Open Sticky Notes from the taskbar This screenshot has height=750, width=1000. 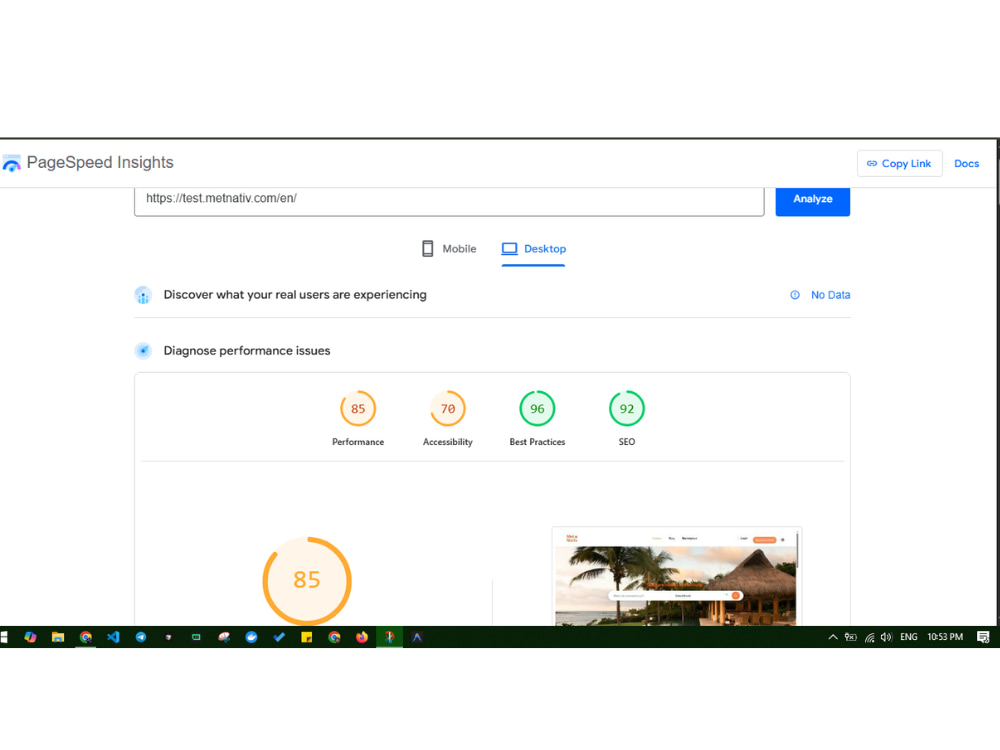(x=307, y=637)
